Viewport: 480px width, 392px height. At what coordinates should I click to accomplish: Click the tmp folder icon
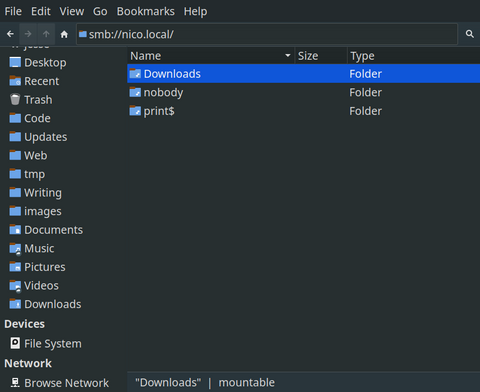15,174
